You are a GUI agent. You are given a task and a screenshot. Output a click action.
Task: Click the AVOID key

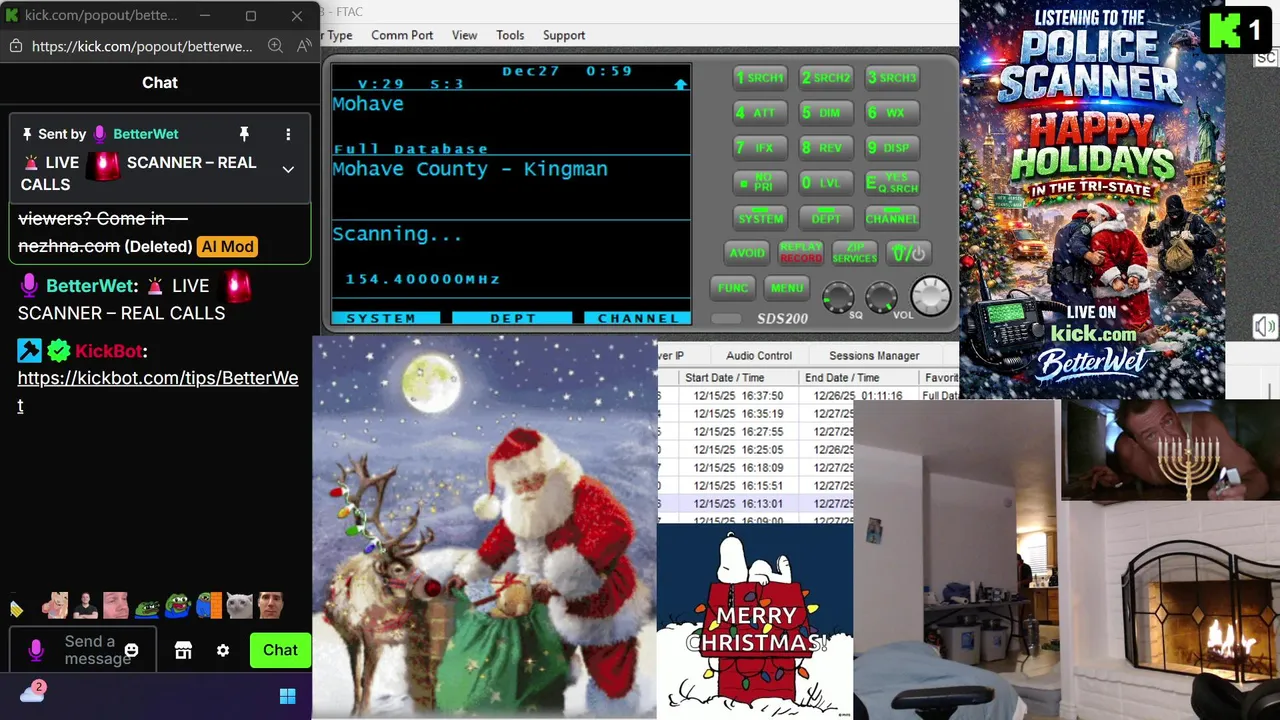746,253
